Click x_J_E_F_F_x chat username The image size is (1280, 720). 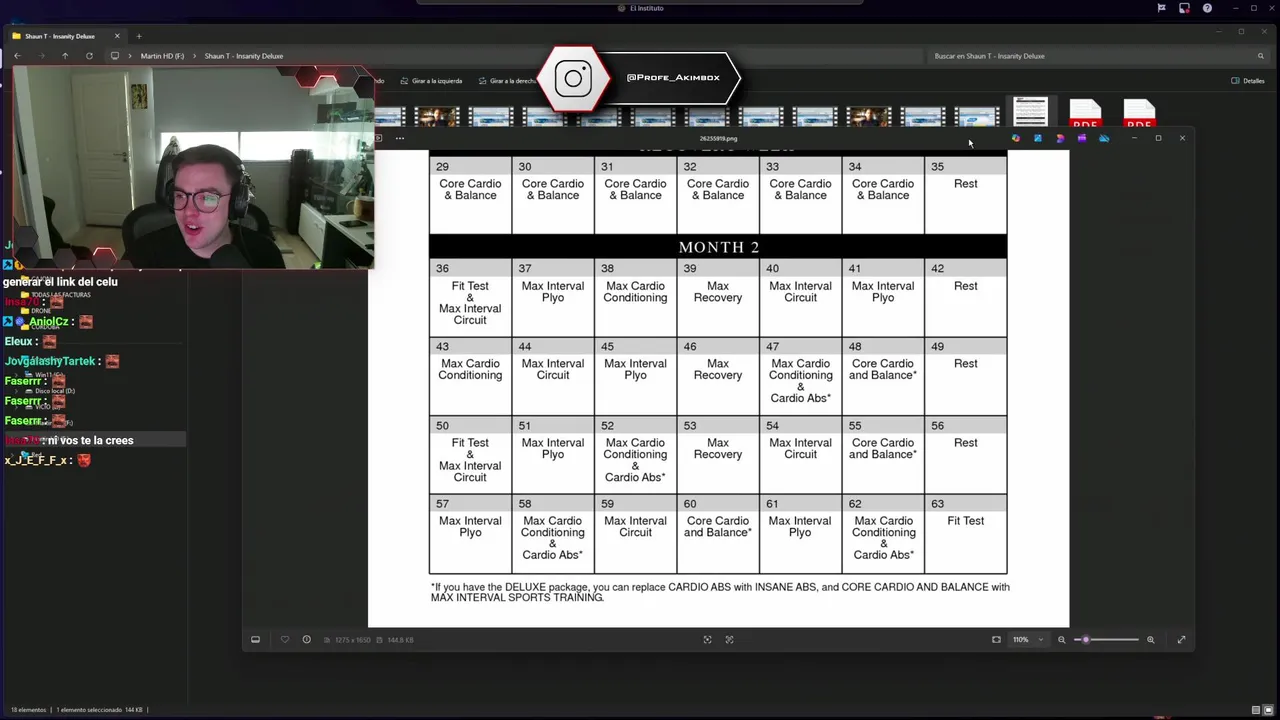[x=36, y=461]
